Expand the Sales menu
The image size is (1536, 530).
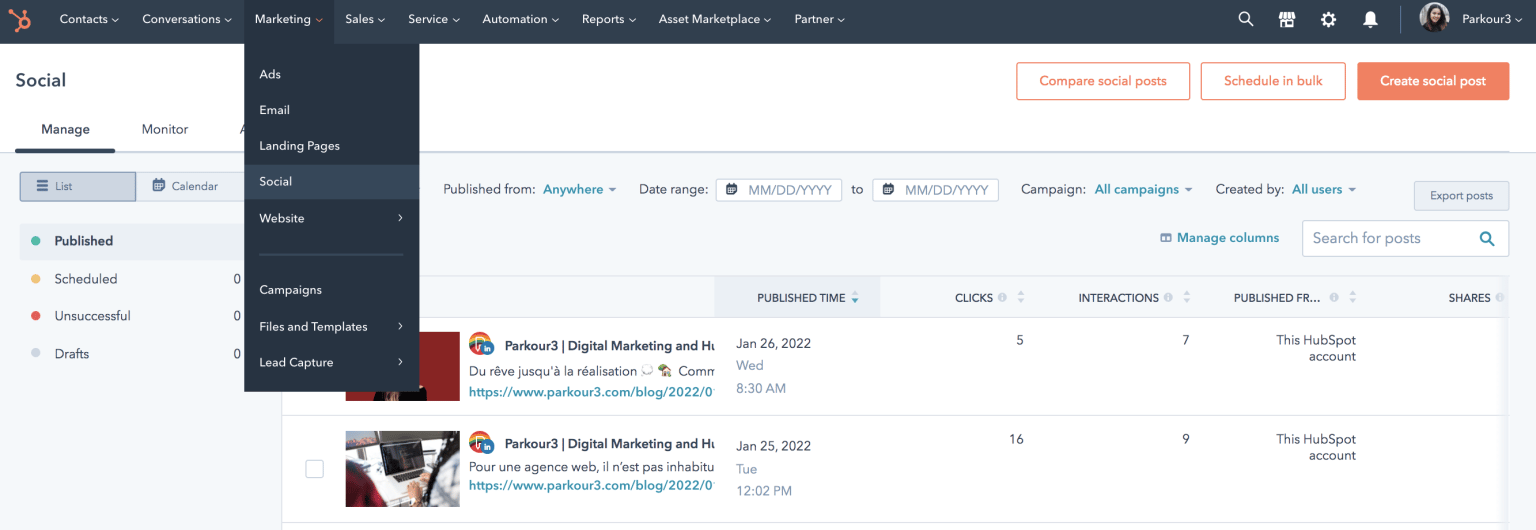pos(365,19)
